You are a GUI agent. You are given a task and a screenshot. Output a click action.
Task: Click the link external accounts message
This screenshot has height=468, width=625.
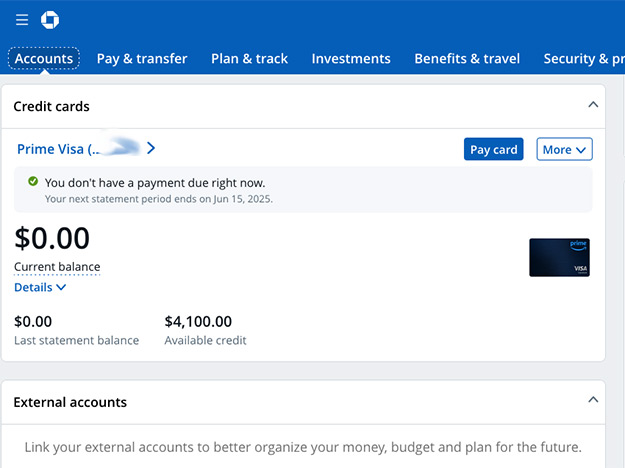click(303, 447)
